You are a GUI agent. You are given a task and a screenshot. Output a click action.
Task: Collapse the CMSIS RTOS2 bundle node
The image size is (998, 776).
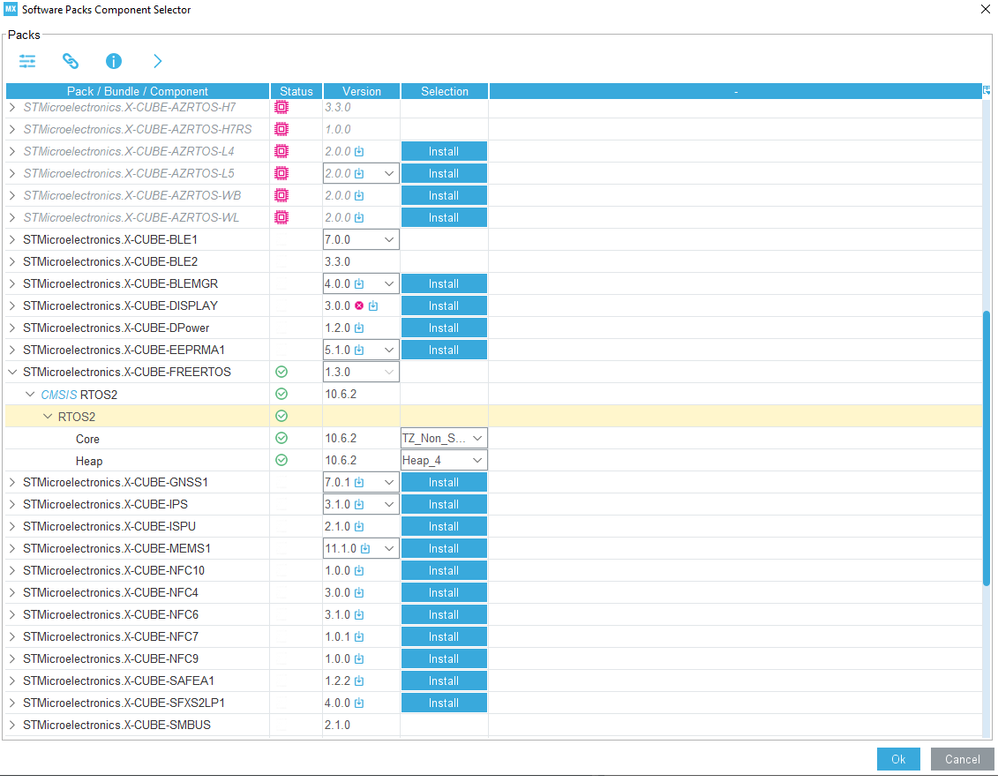tap(30, 395)
